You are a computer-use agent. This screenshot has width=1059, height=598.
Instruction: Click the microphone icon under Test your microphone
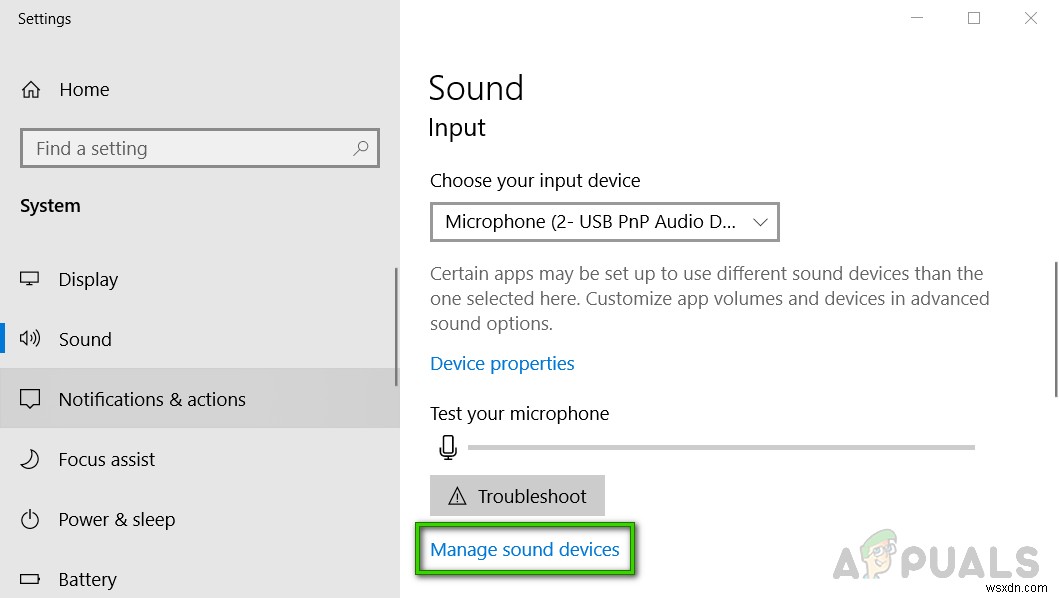[x=448, y=447]
